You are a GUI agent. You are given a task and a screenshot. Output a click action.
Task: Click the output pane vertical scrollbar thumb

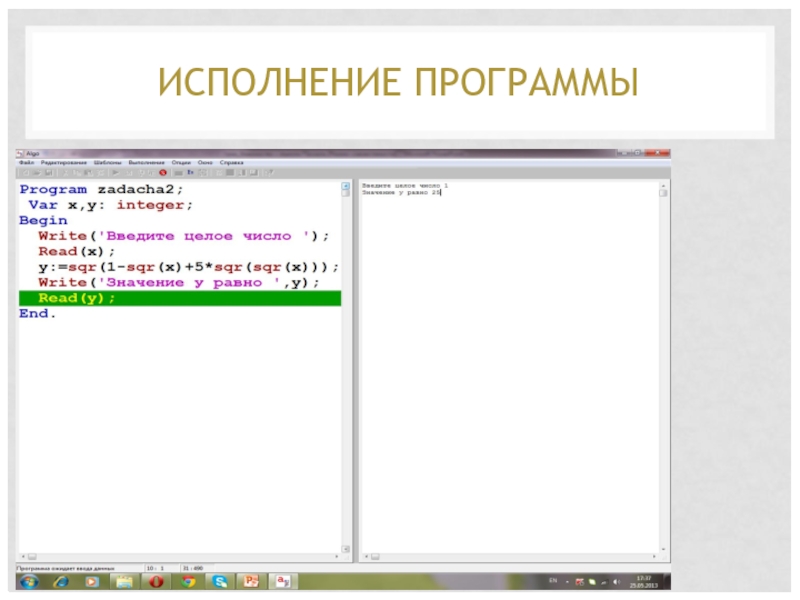663,193
